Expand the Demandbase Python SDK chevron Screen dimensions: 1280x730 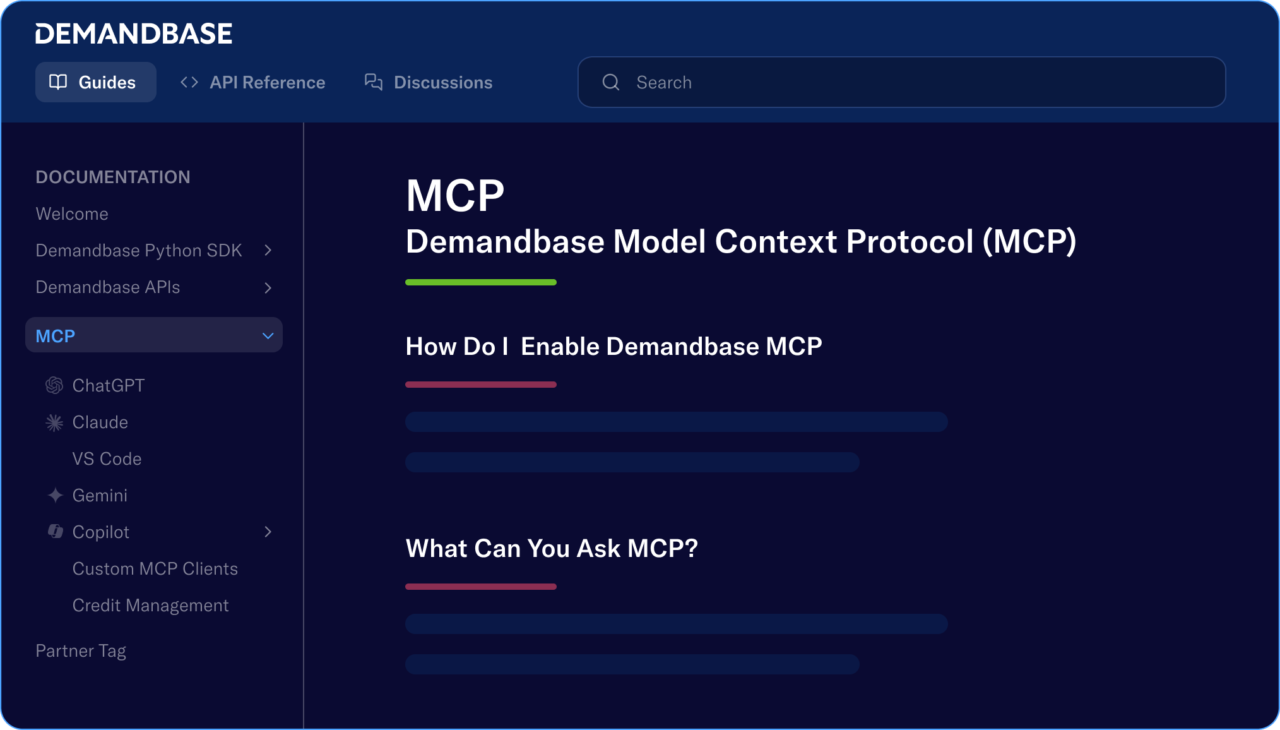[x=267, y=250]
